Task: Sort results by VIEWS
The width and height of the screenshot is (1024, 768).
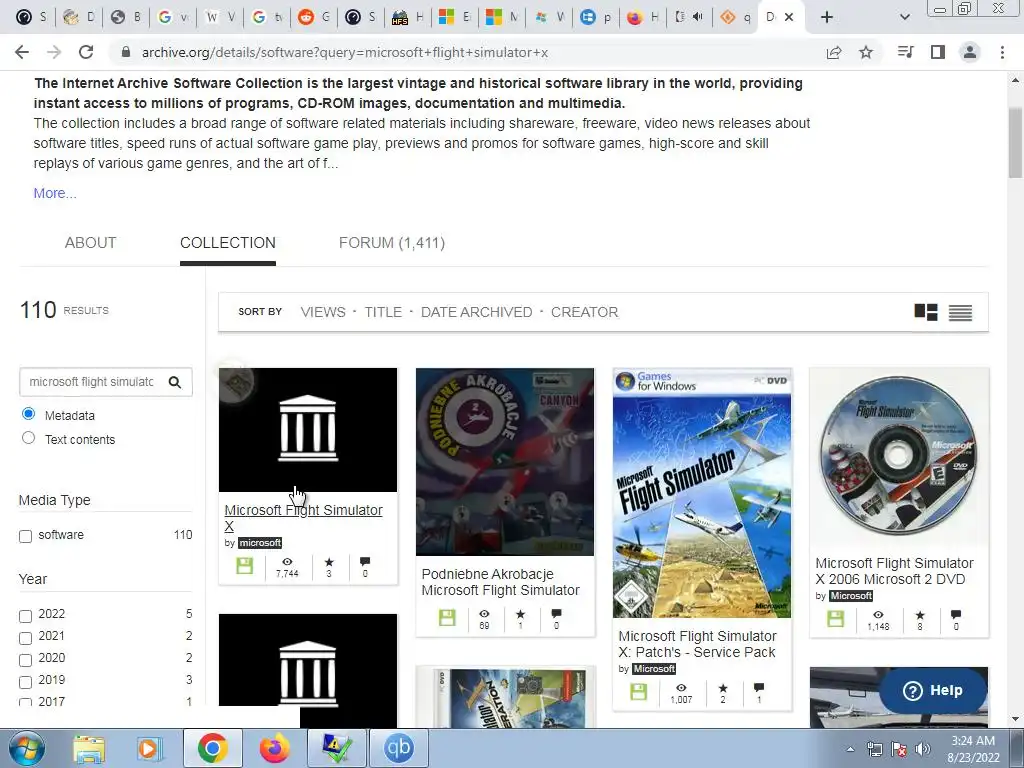Action: (x=323, y=312)
